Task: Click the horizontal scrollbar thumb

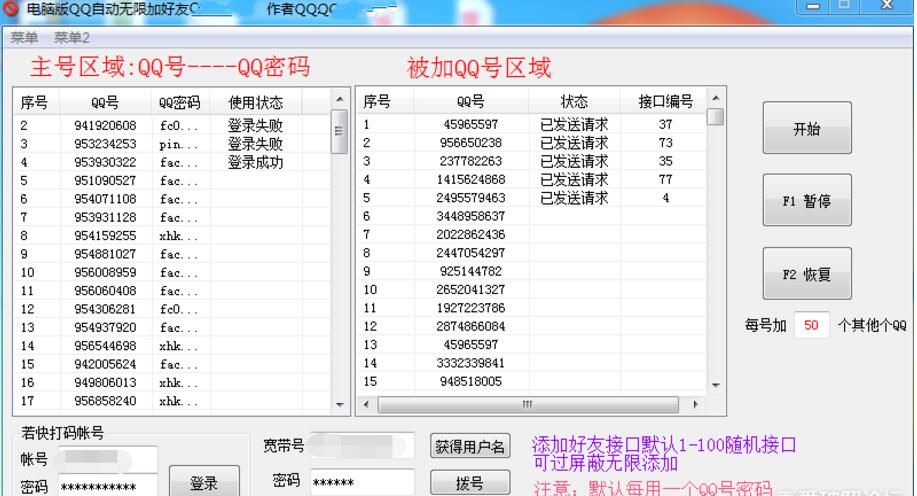Action: pos(528,404)
